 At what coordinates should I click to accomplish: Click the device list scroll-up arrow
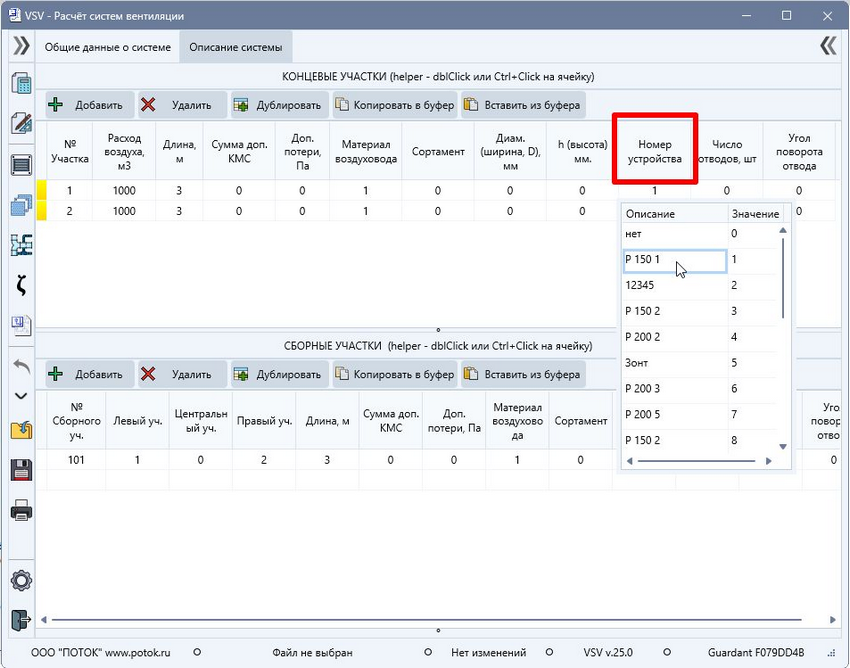(783, 230)
